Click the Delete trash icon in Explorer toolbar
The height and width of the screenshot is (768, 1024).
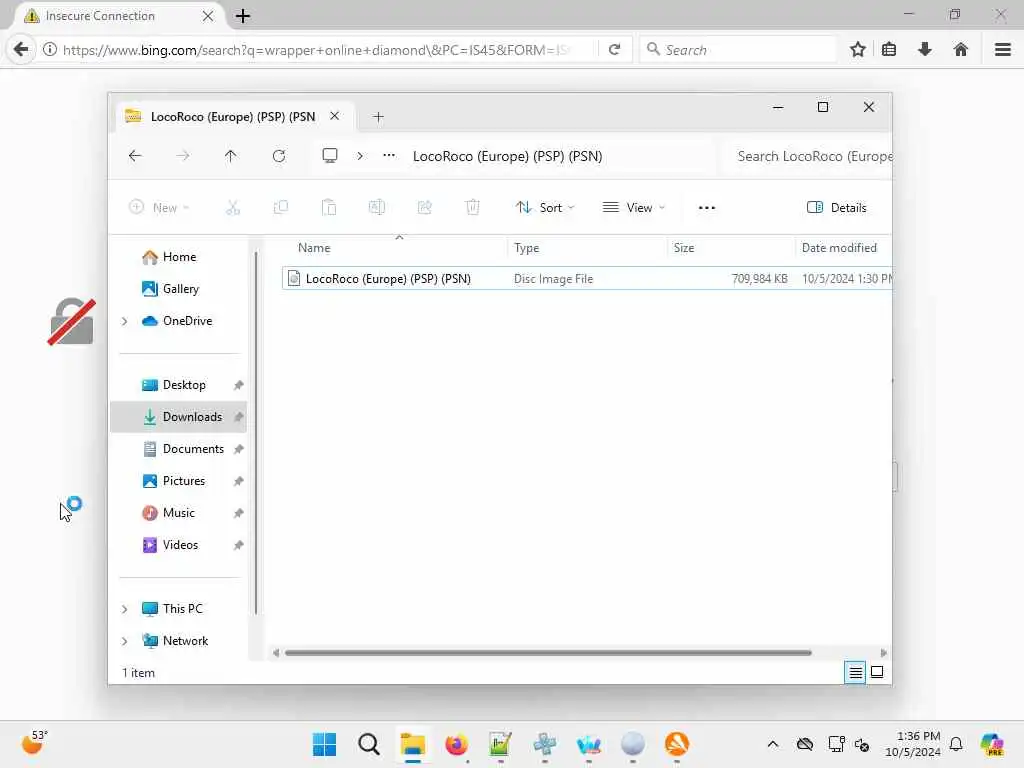[x=473, y=208]
